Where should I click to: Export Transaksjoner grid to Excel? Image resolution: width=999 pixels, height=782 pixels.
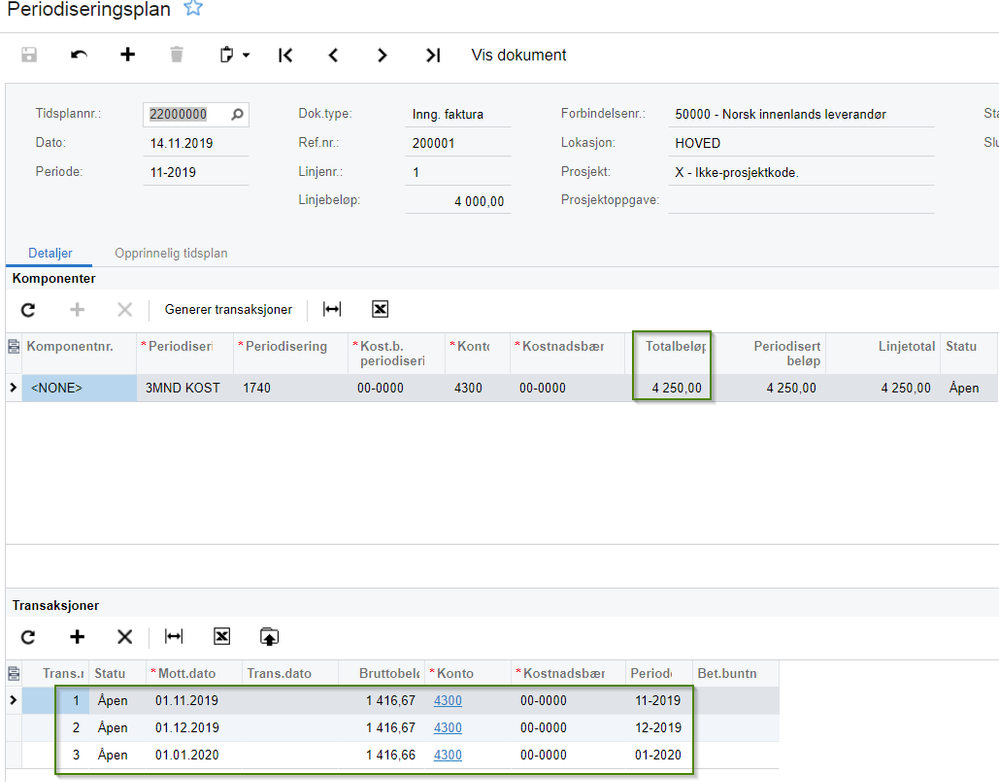tap(222, 636)
